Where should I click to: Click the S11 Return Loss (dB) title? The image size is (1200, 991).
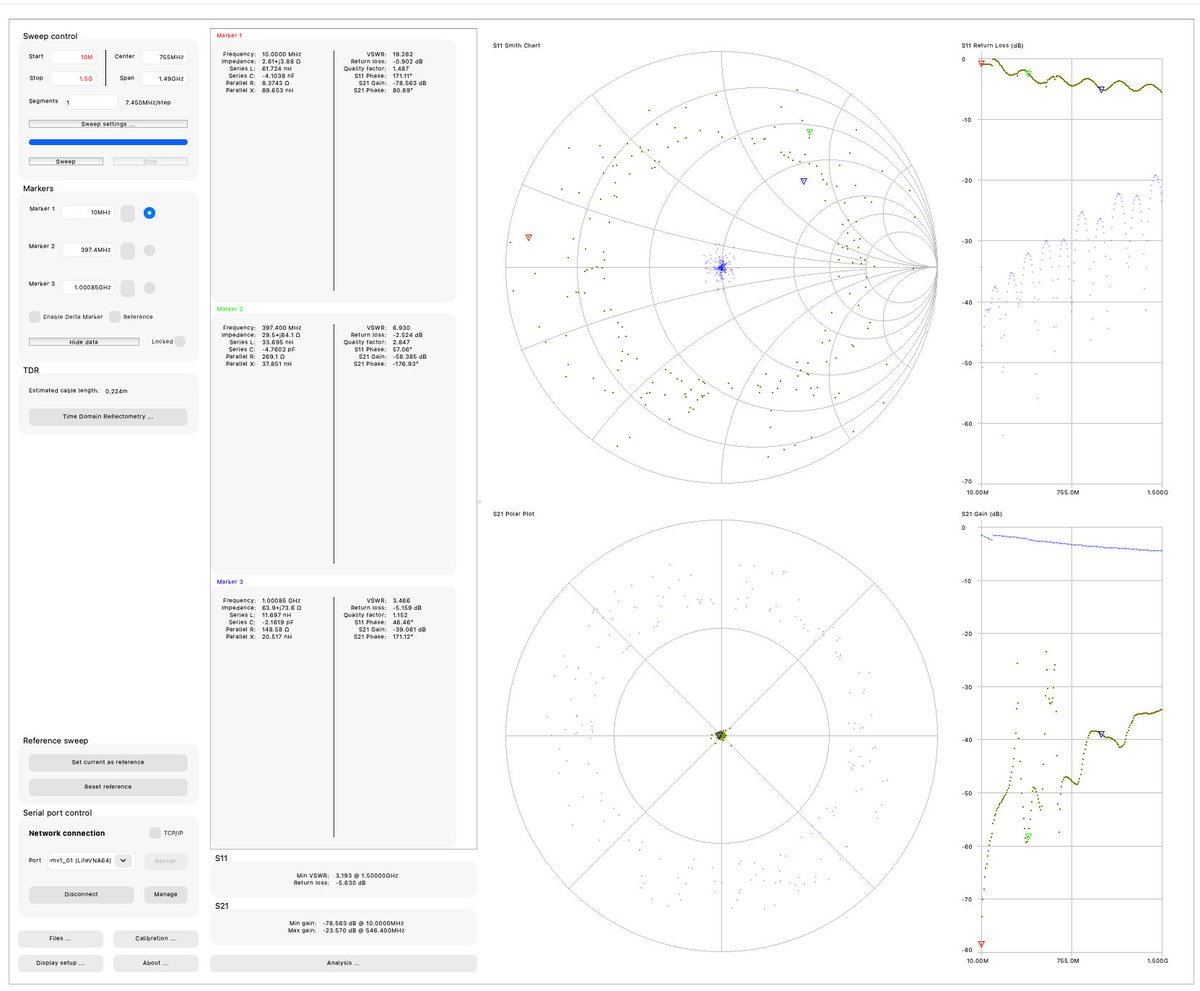point(992,46)
